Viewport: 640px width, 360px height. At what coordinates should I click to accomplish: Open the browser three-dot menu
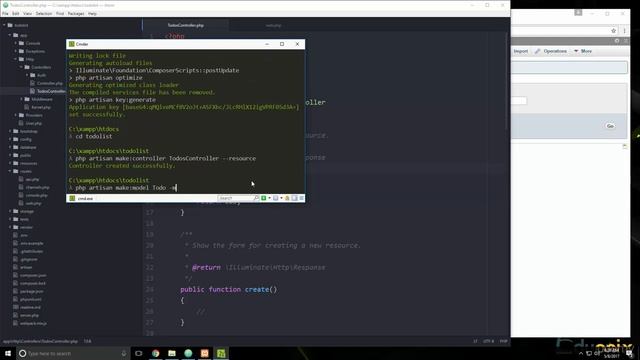[x=624, y=31]
